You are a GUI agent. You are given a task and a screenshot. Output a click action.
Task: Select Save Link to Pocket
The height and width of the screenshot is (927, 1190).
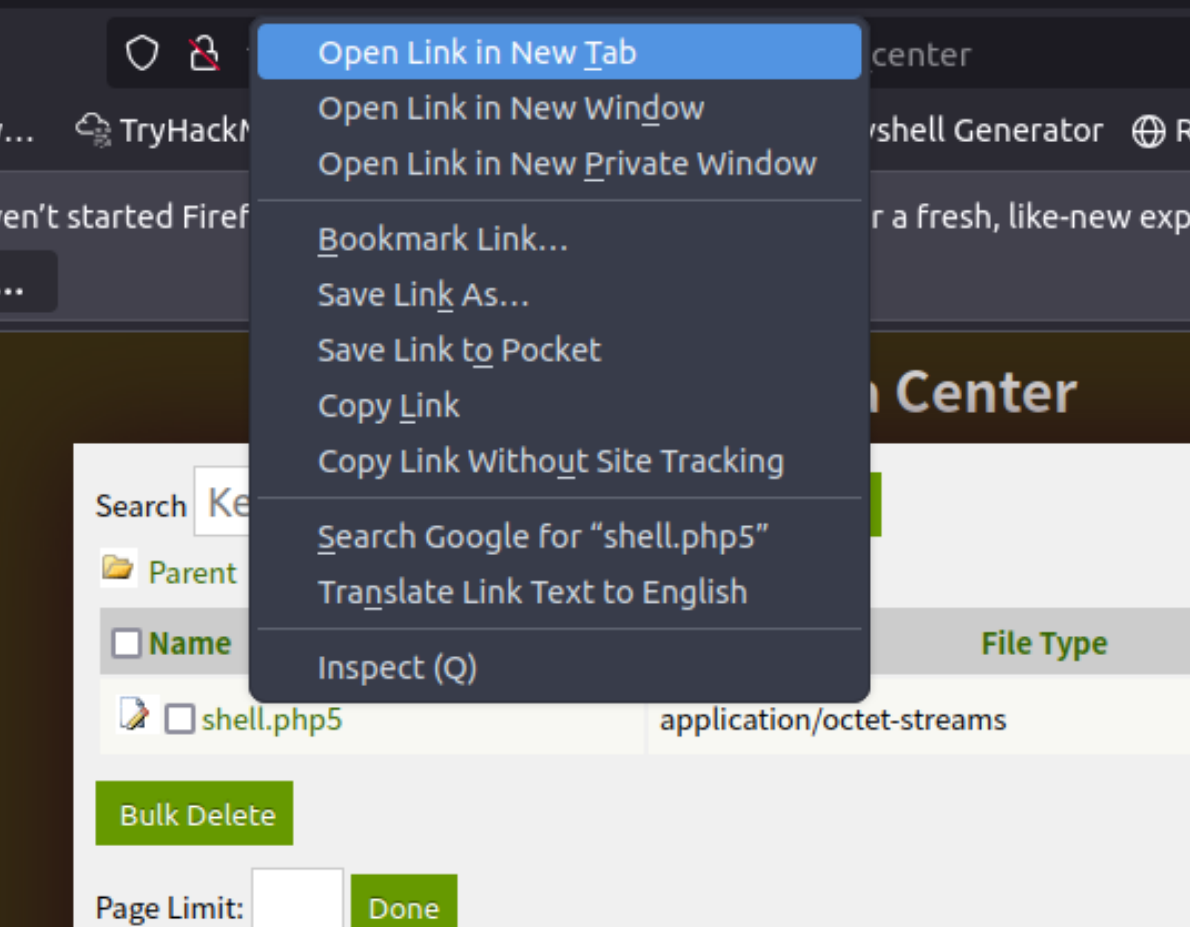(559, 350)
